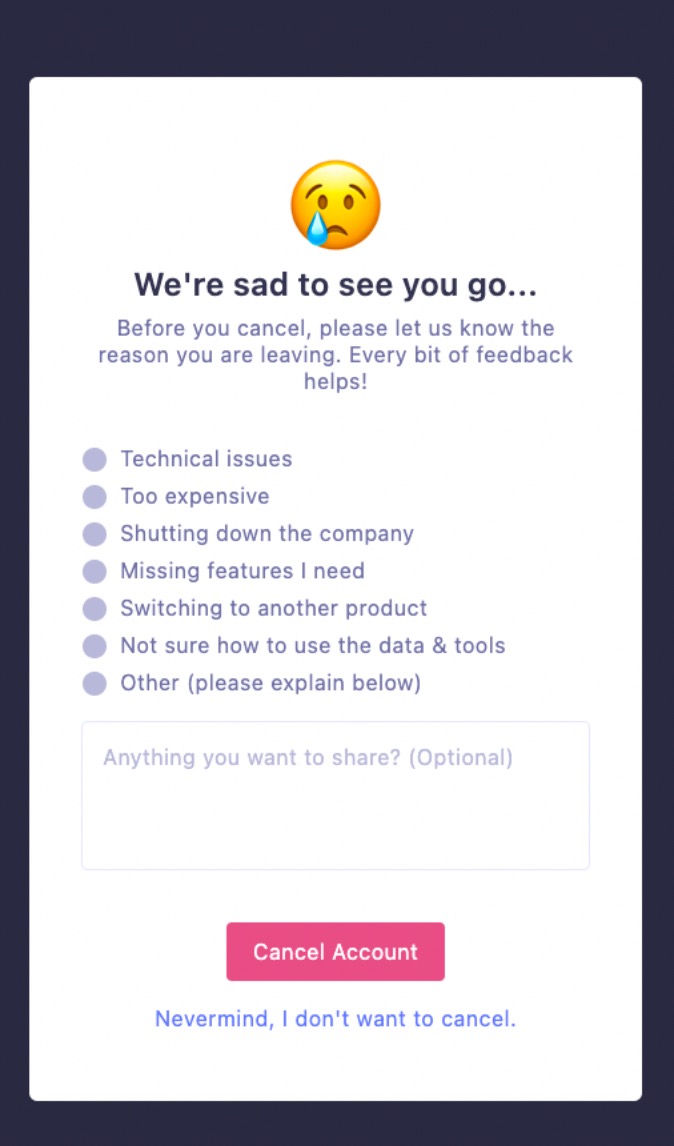The height and width of the screenshot is (1146, 674).
Task: Click the "We're sad to see you go" heading
Action: pyautogui.click(x=336, y=285)
